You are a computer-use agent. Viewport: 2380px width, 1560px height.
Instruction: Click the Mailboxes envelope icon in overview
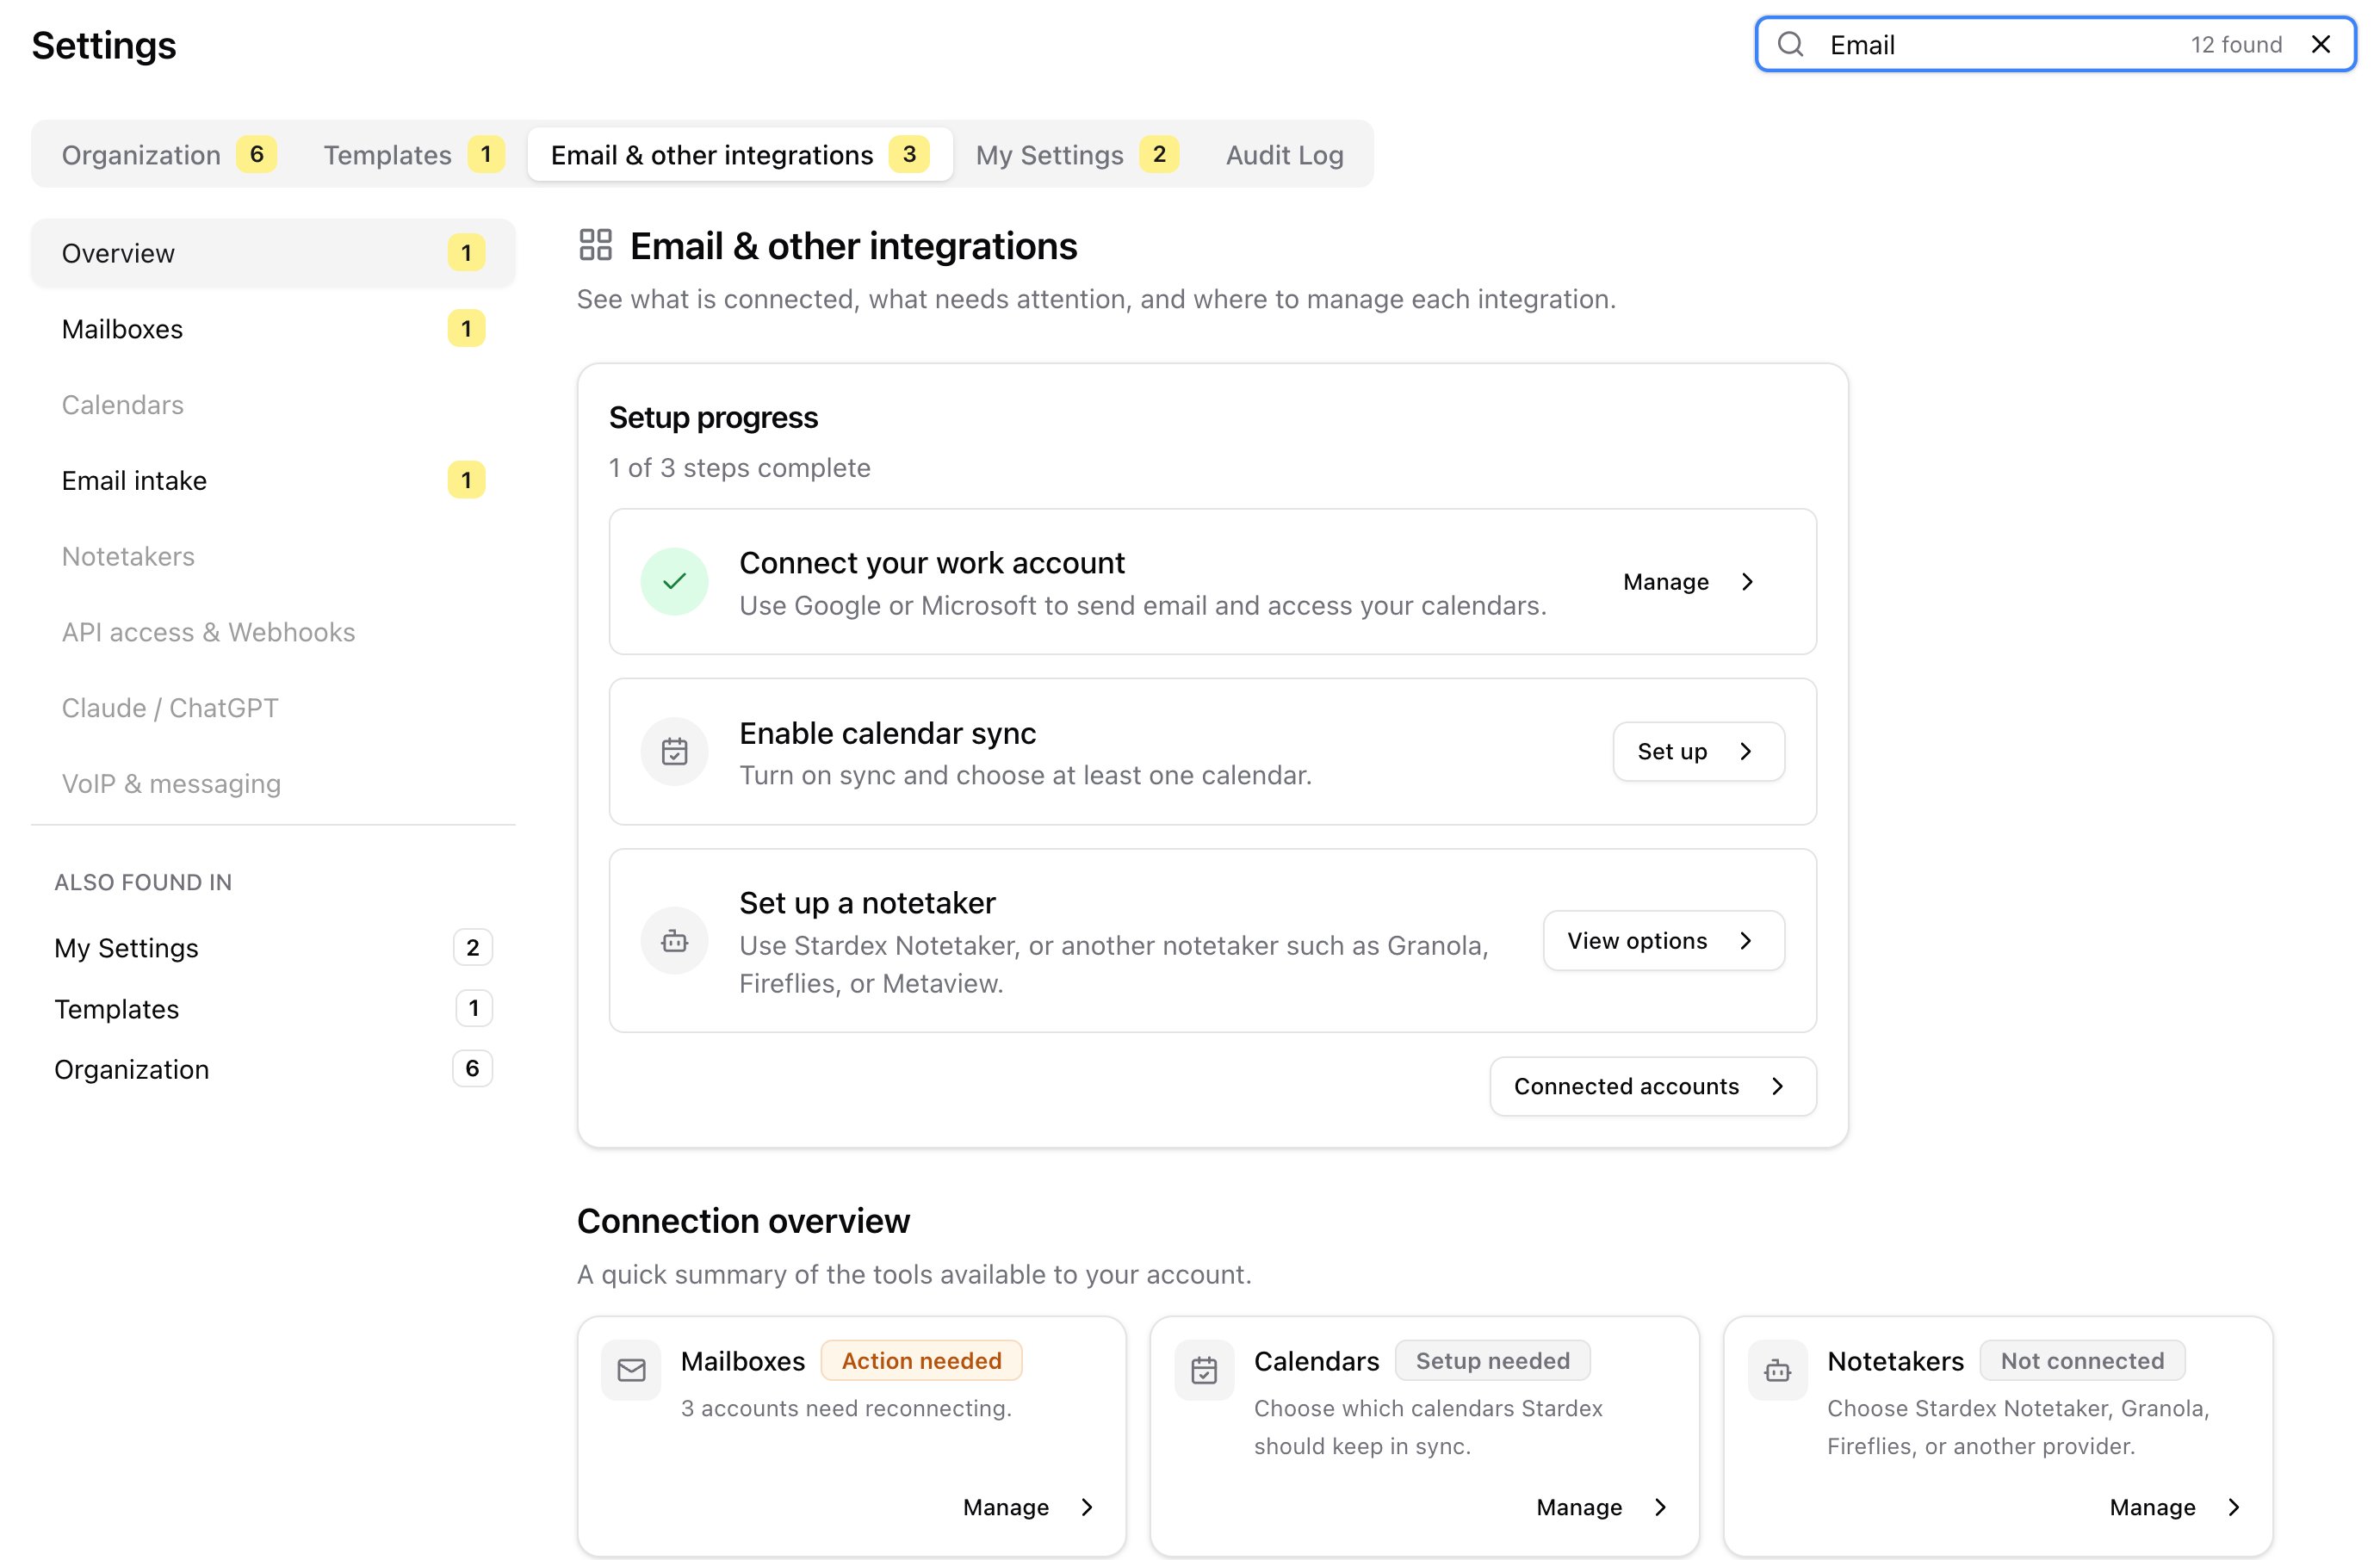pyautogui.click(x=631, y=1370)
